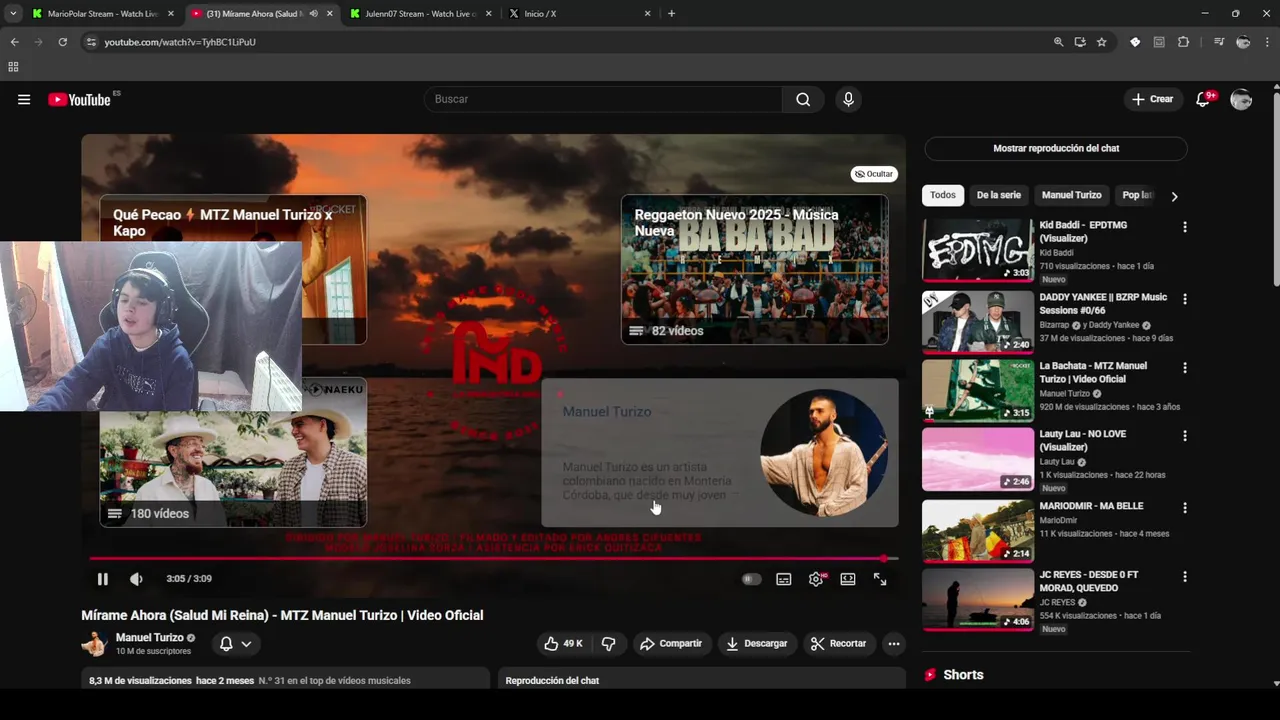Pause the video playback
The image size is (1280, 720).
click(102, 579)
